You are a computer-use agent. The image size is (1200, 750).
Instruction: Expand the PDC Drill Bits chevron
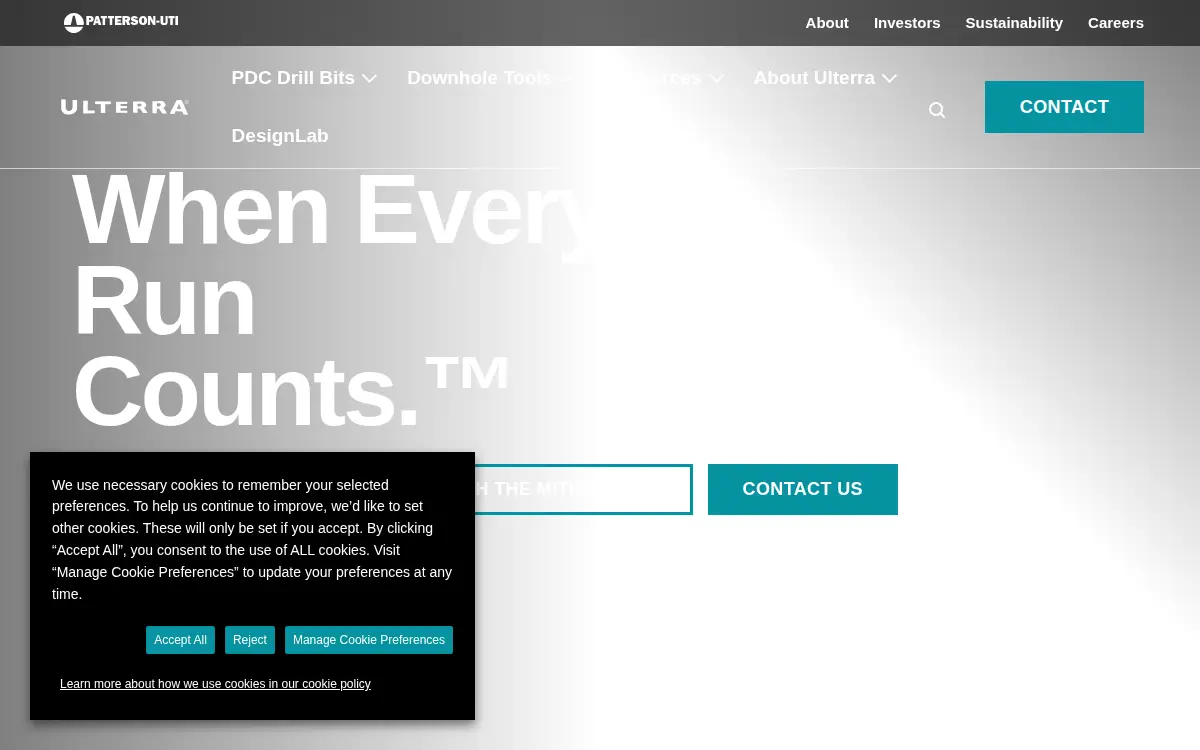(369, 78)
